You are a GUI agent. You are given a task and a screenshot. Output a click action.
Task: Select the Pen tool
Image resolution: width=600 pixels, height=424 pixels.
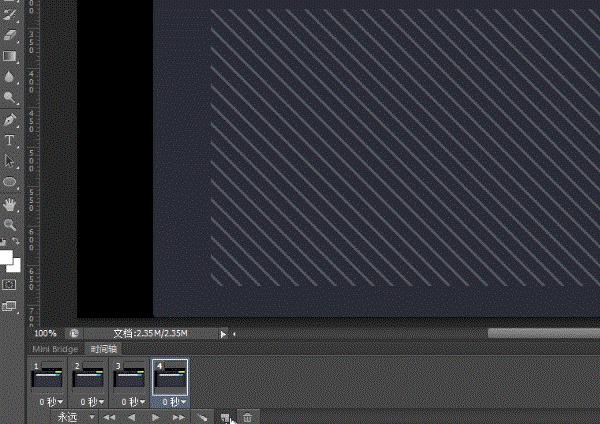coord(10,120)
